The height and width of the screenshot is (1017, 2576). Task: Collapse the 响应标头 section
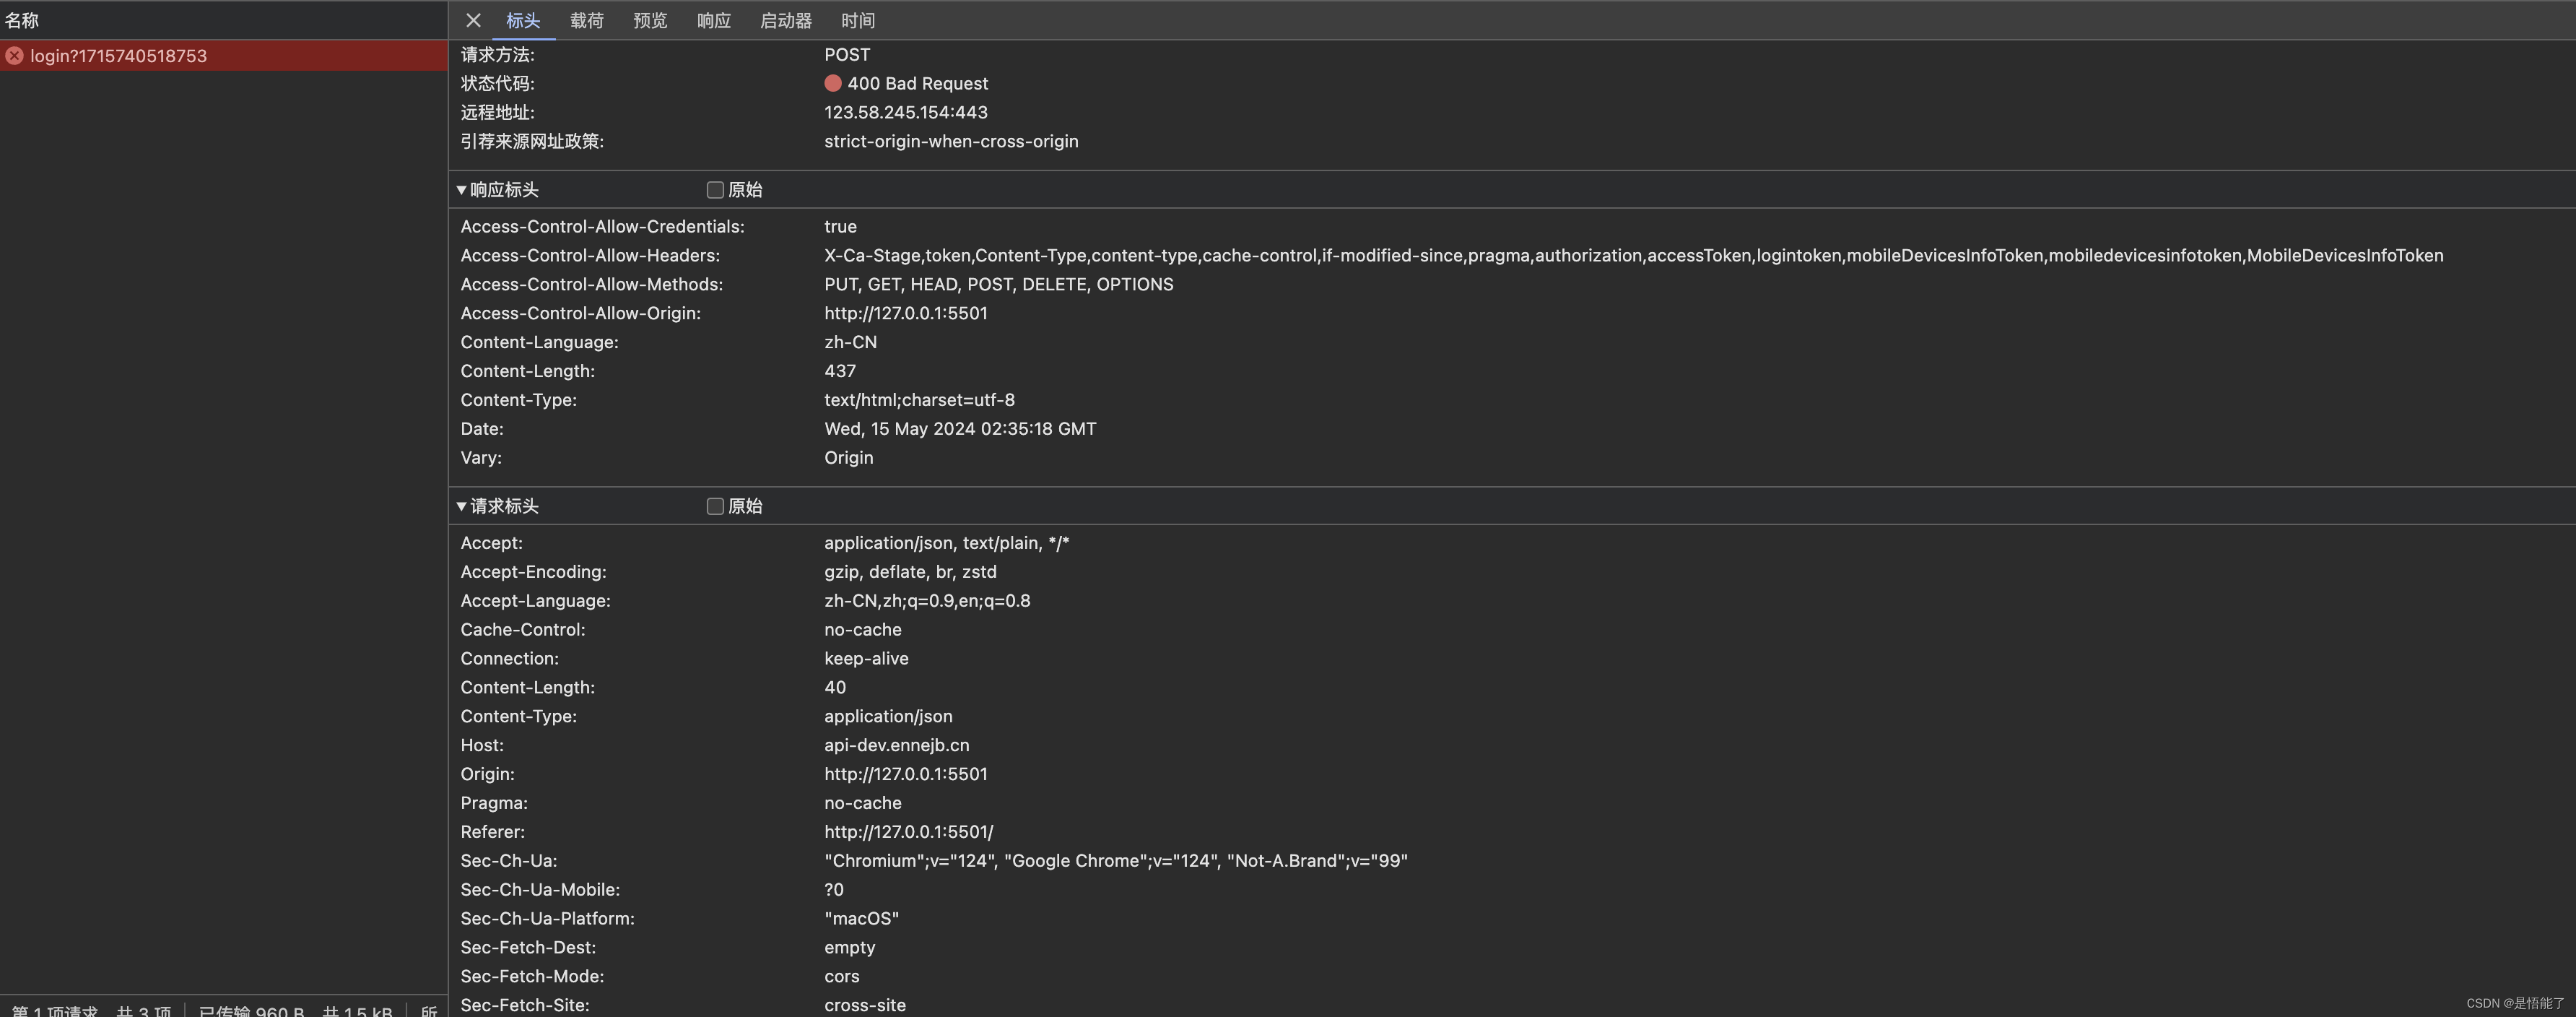pyautogui.click(x=461, y=190)
